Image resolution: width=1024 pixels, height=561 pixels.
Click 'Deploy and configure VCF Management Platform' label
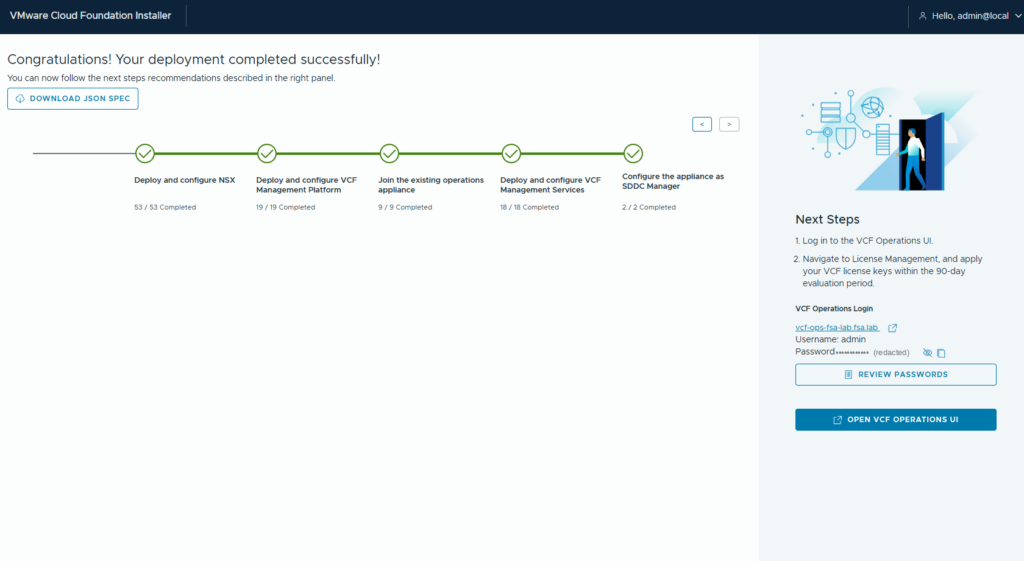(306, 185)
